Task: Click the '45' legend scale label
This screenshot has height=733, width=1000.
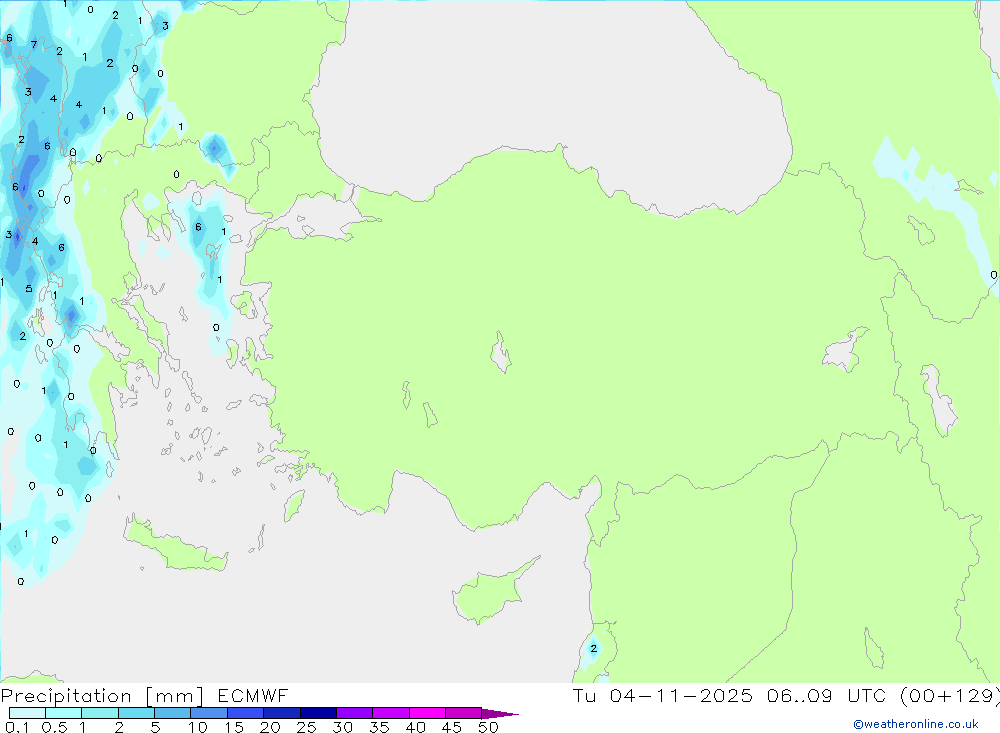Action: (x=452, y=727)
